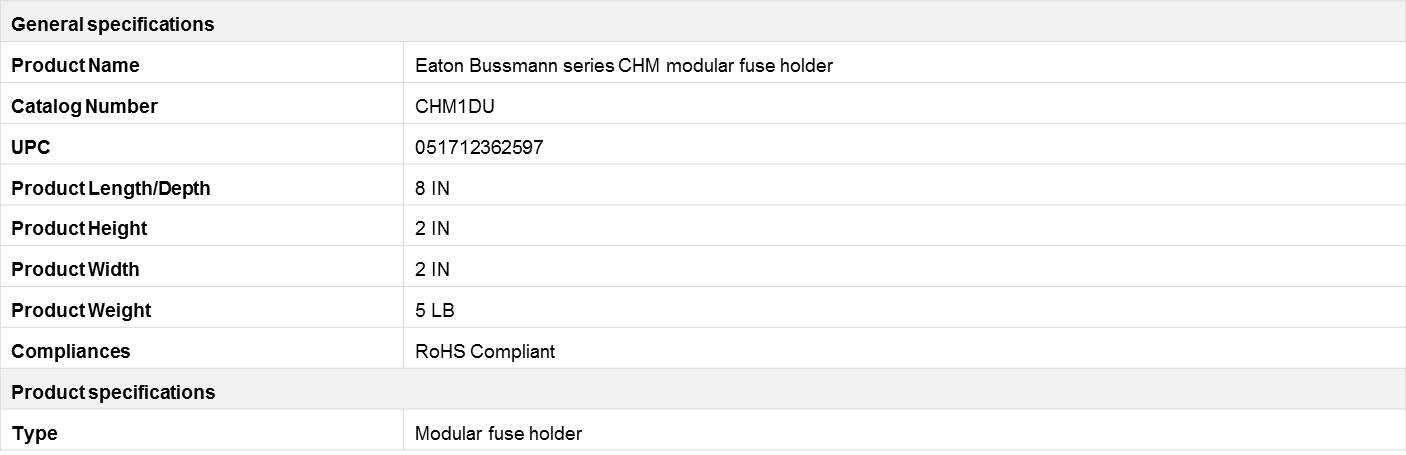
Task: Click the CHM1DU catalog number value
Action: click(455, 106)
